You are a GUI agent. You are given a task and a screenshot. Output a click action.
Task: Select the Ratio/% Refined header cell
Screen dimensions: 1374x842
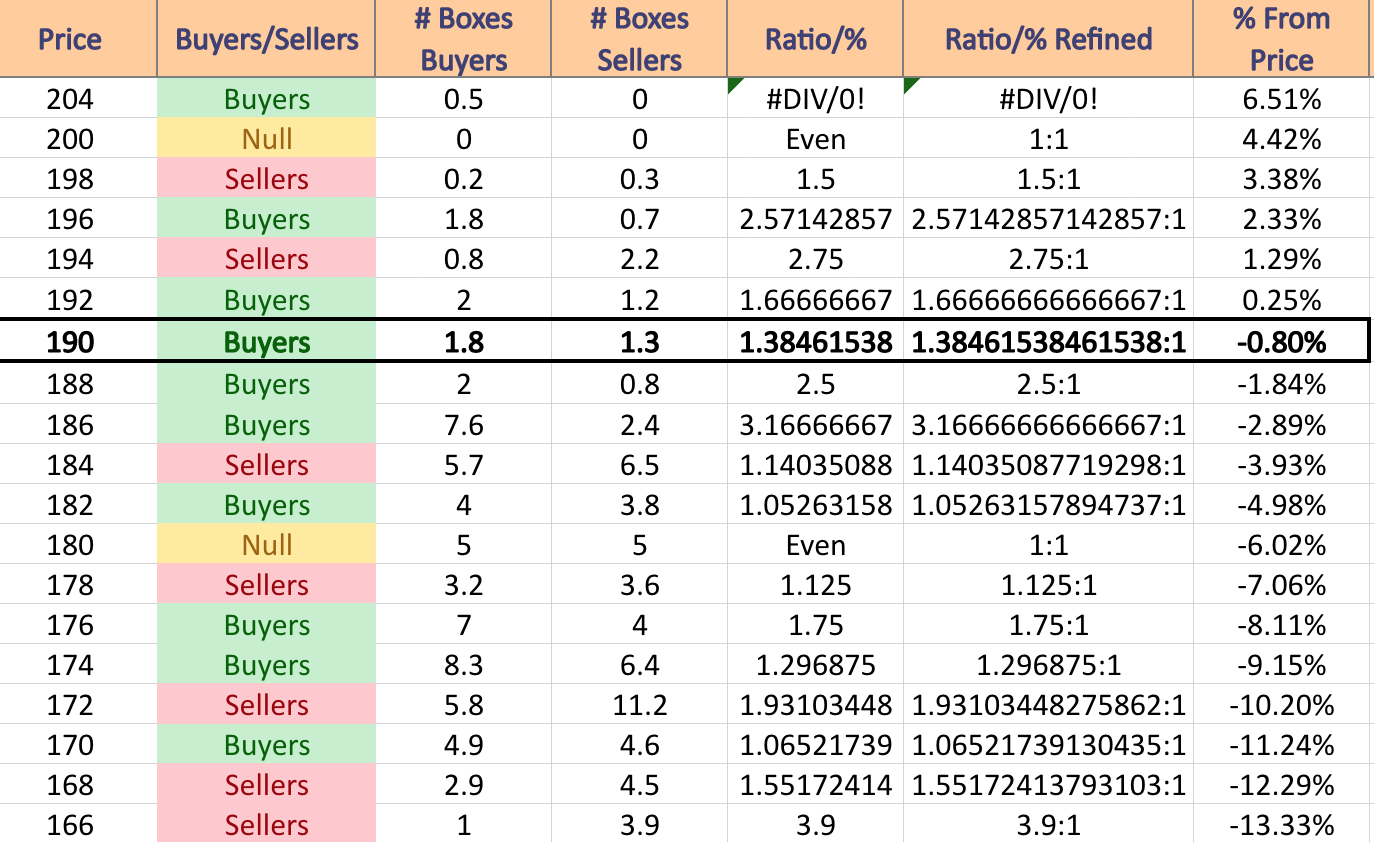tap(1048, 39)
